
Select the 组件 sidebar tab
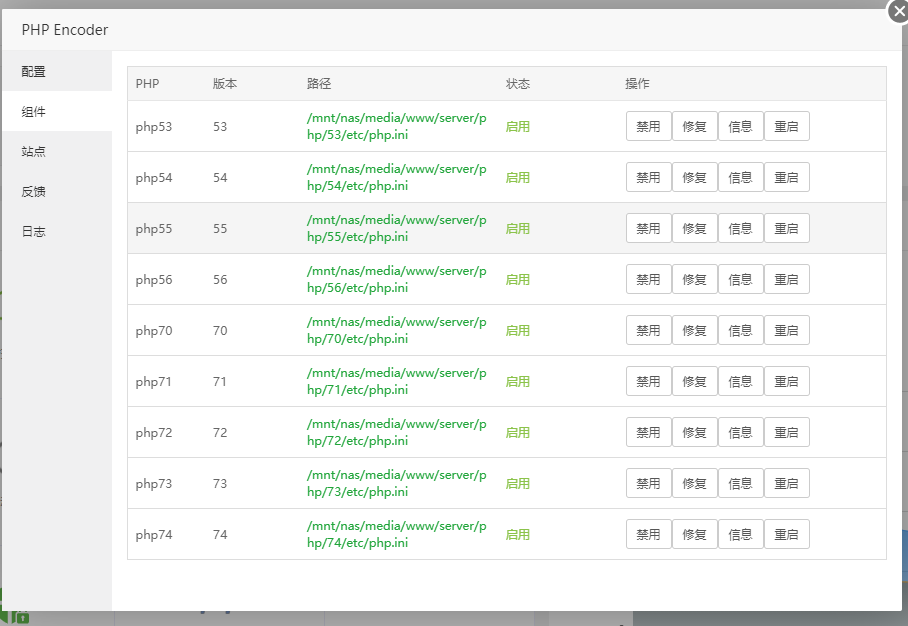pos(57,111)
